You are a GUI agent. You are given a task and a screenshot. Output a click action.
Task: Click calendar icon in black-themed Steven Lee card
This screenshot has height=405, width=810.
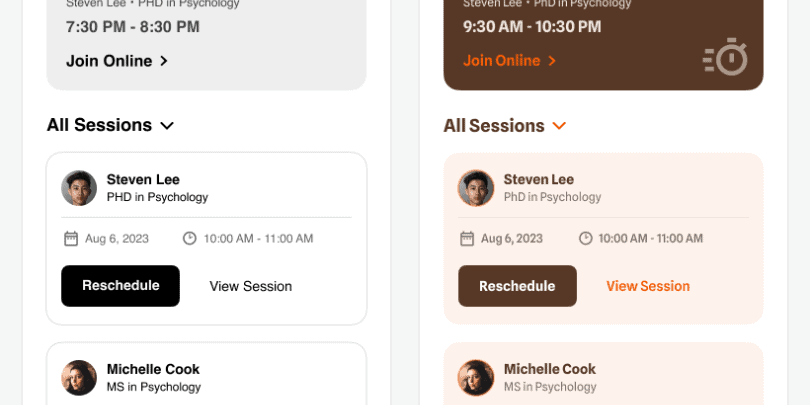(x=71, y=238)
